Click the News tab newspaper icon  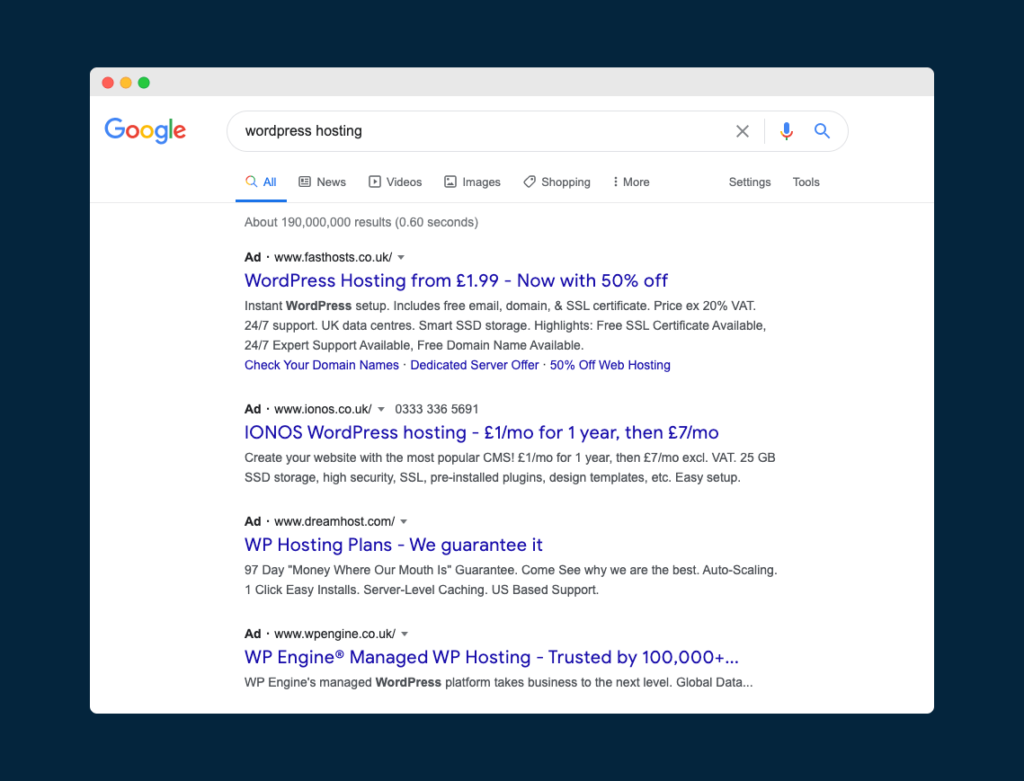[304, 182]
